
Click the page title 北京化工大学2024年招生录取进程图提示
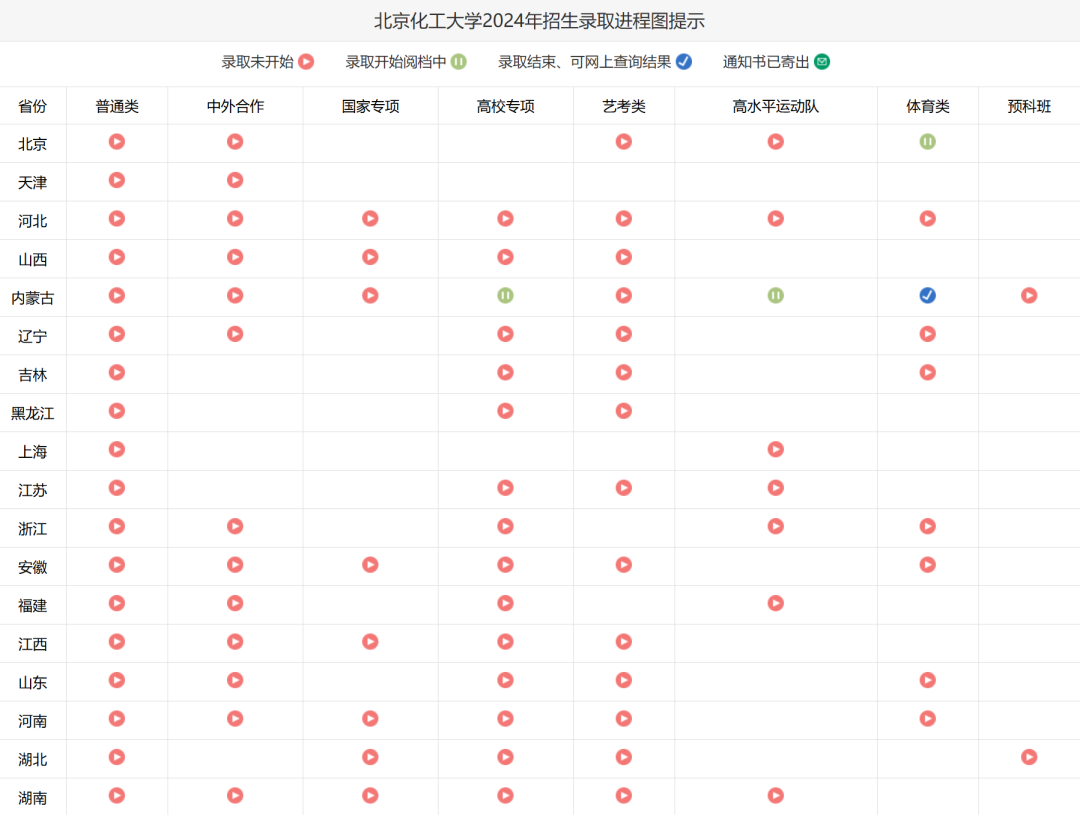click(539, 21)
